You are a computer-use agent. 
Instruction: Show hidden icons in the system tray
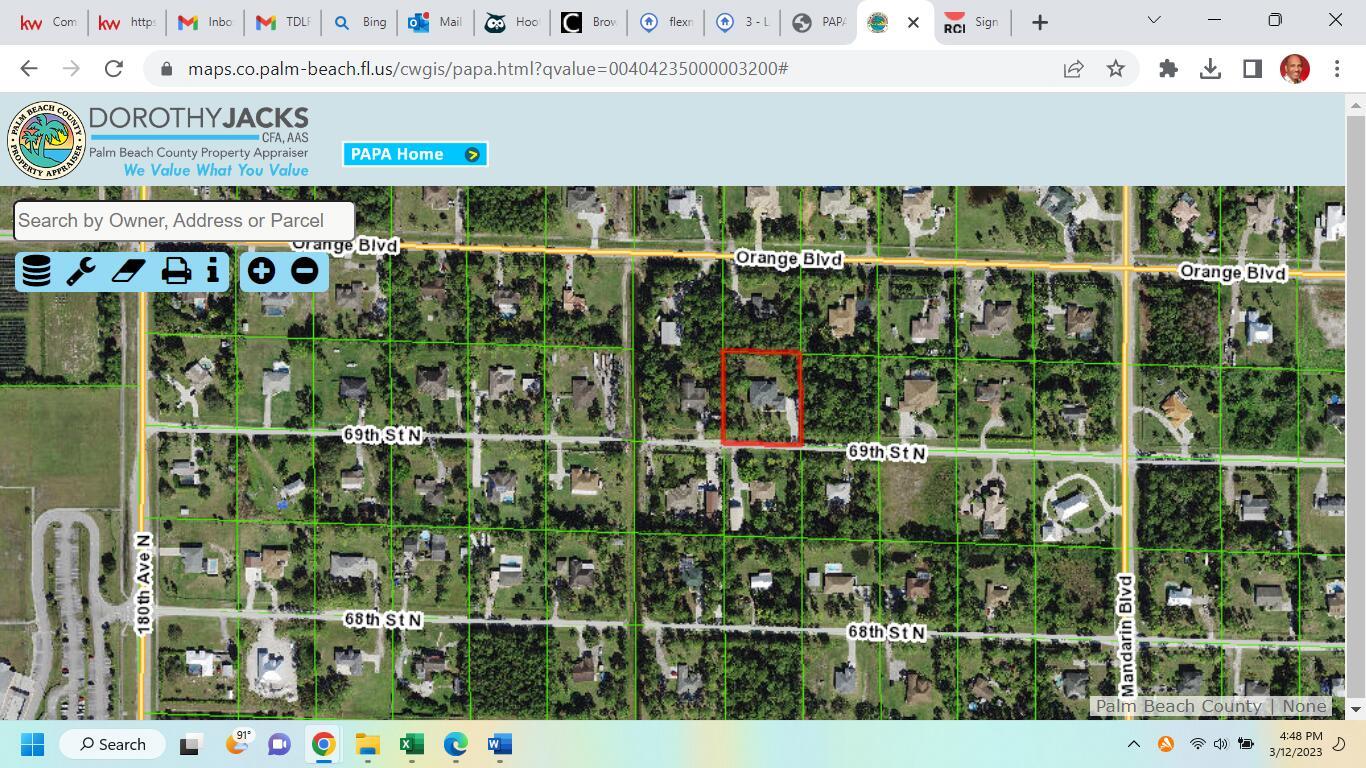tap(1133, 744)
